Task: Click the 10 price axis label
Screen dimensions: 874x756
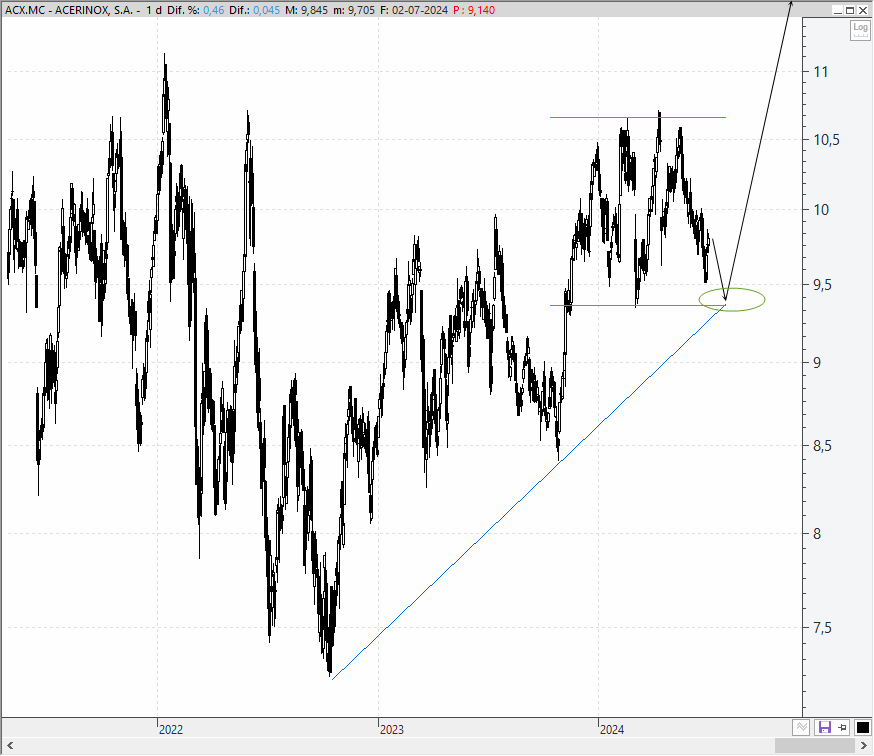Action: click(822, 210)
